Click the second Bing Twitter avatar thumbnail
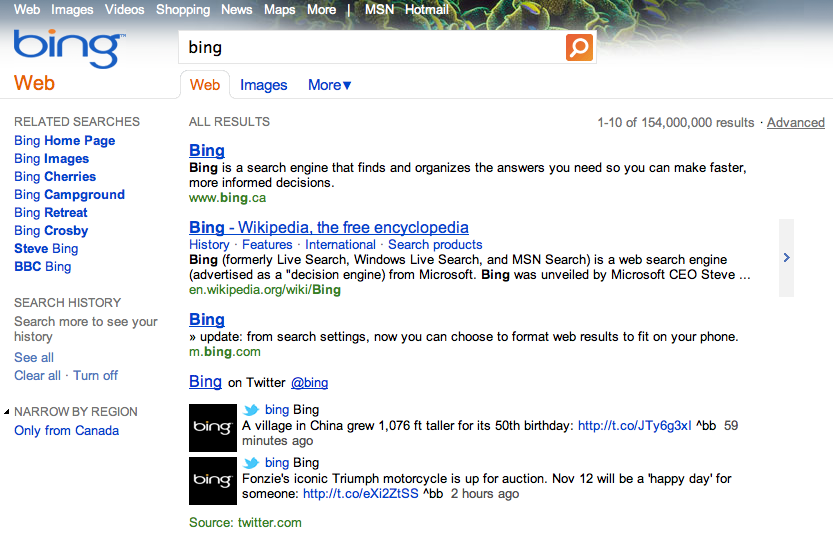This screenshot has width=833, height=540. [213, 481]
